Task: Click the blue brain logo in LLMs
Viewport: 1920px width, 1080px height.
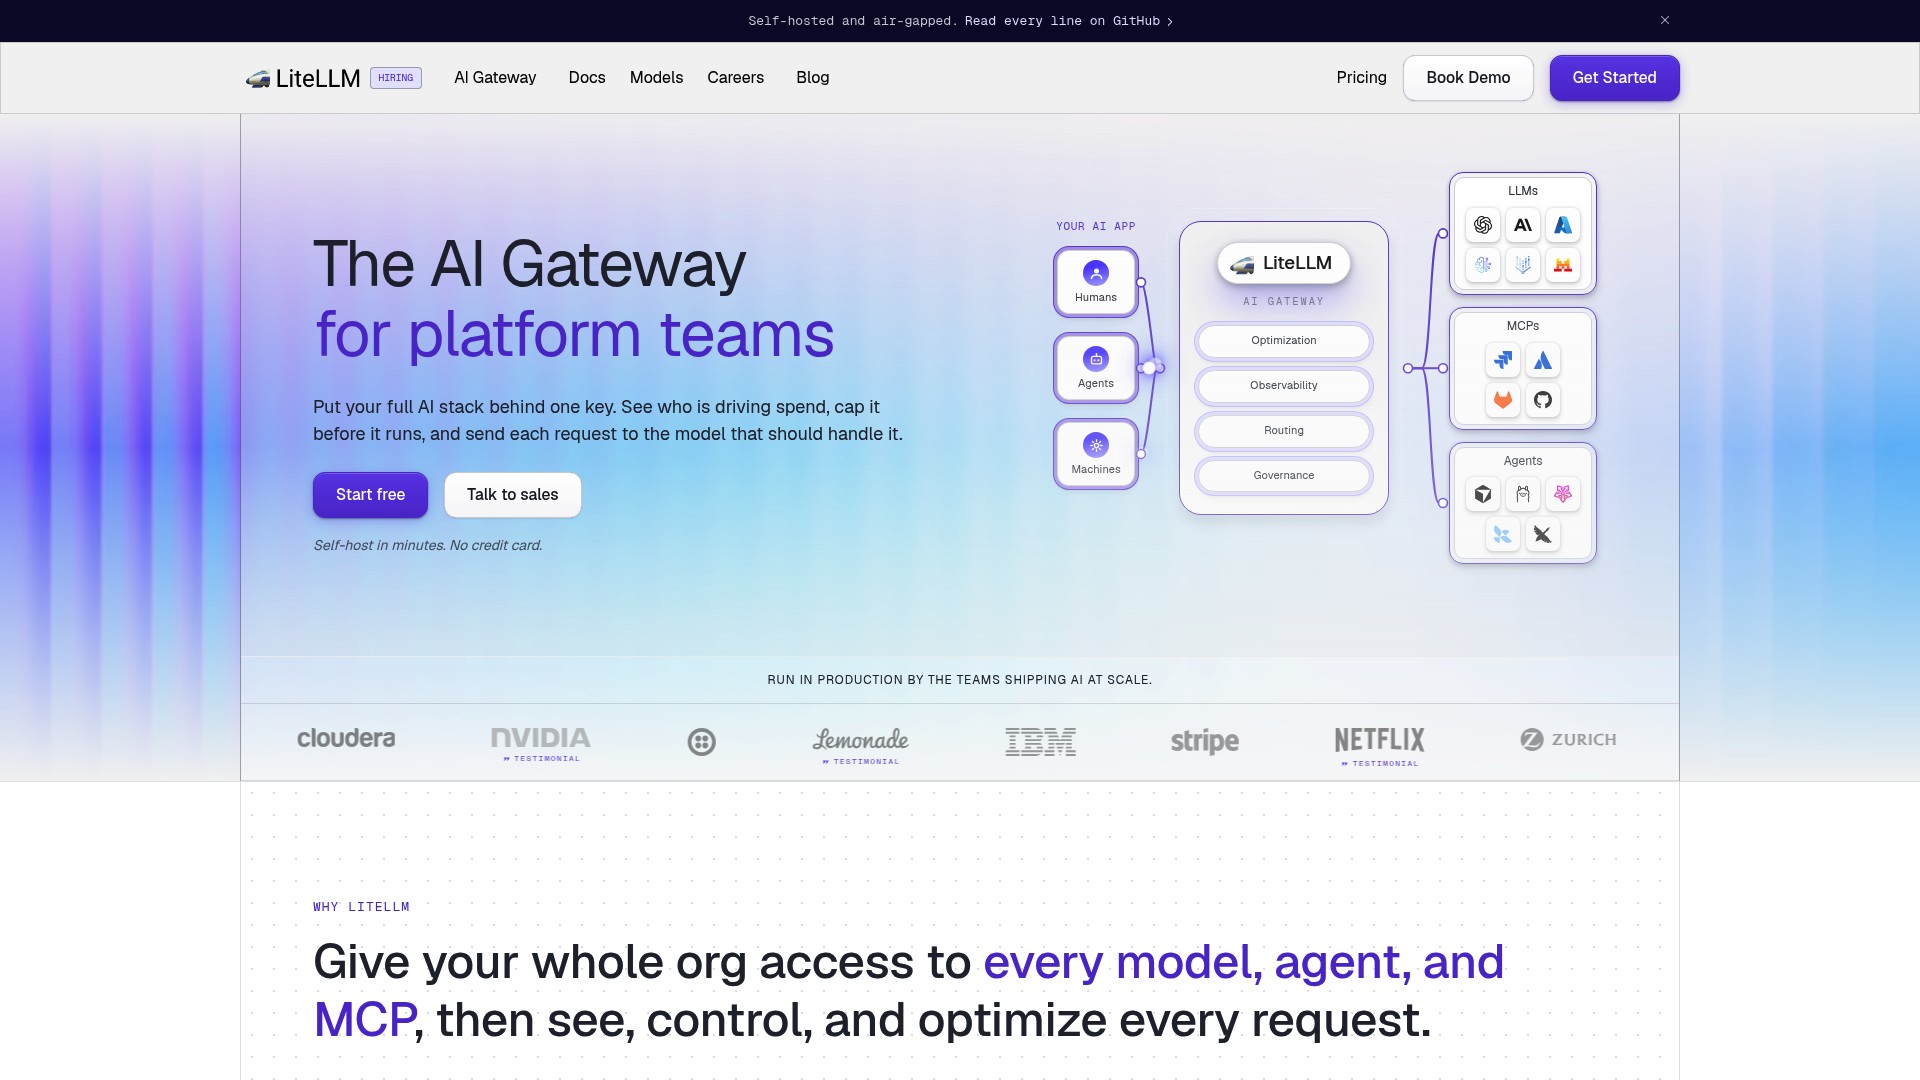Action: pos(1483,265)
